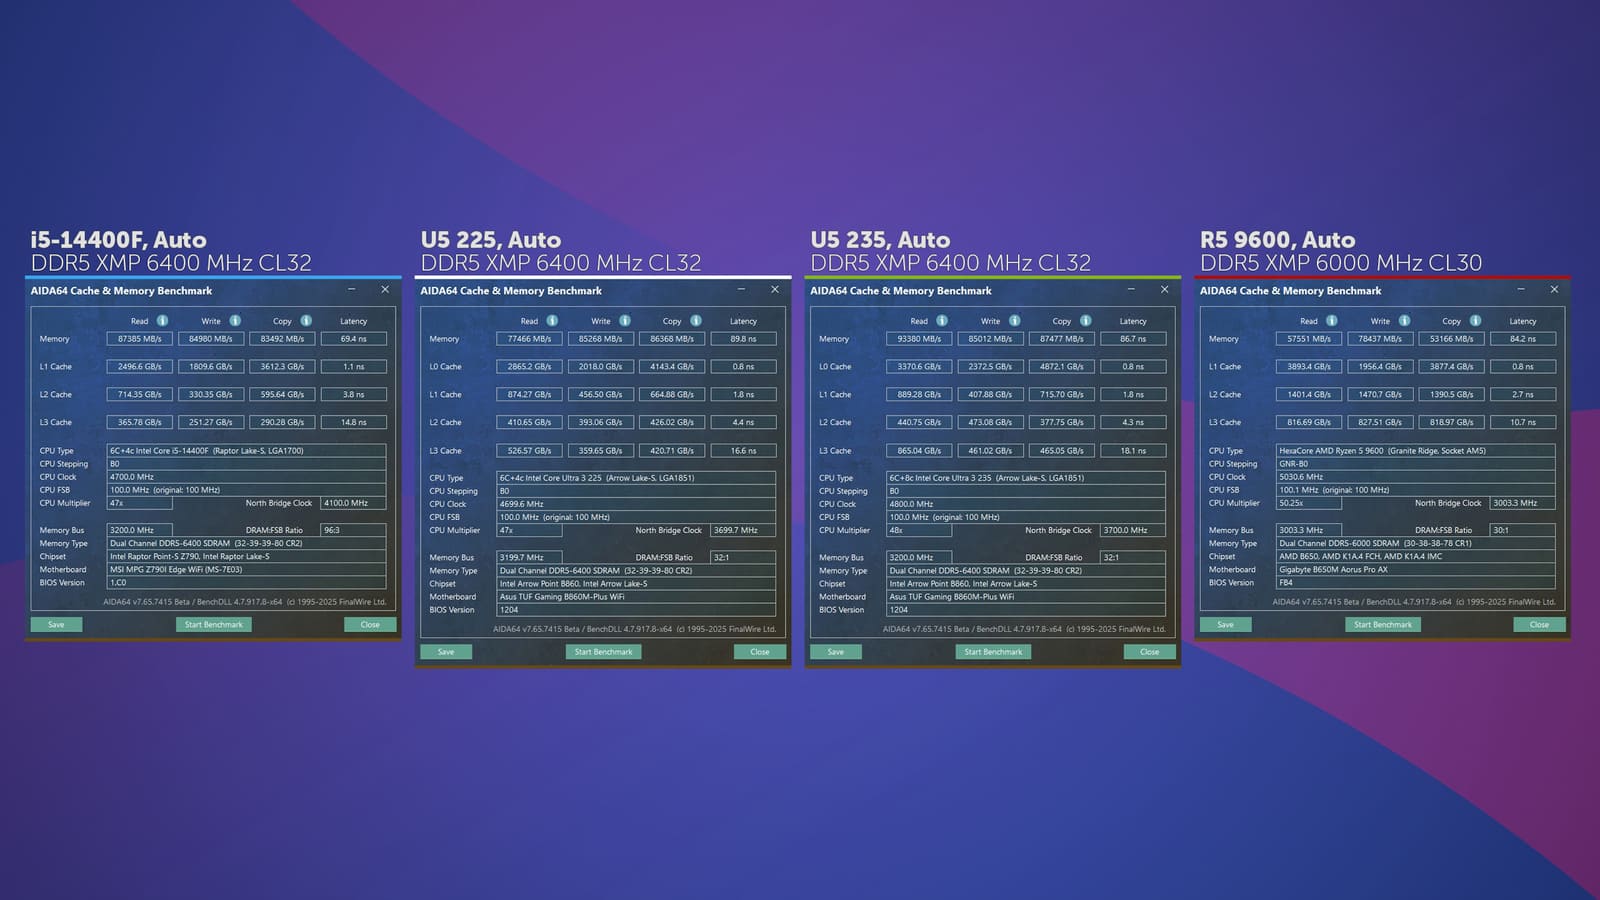Click the Copy info icon in the i5-14400F window
Viewport: 1600px width, 900px height.
[x=306, y=321]
